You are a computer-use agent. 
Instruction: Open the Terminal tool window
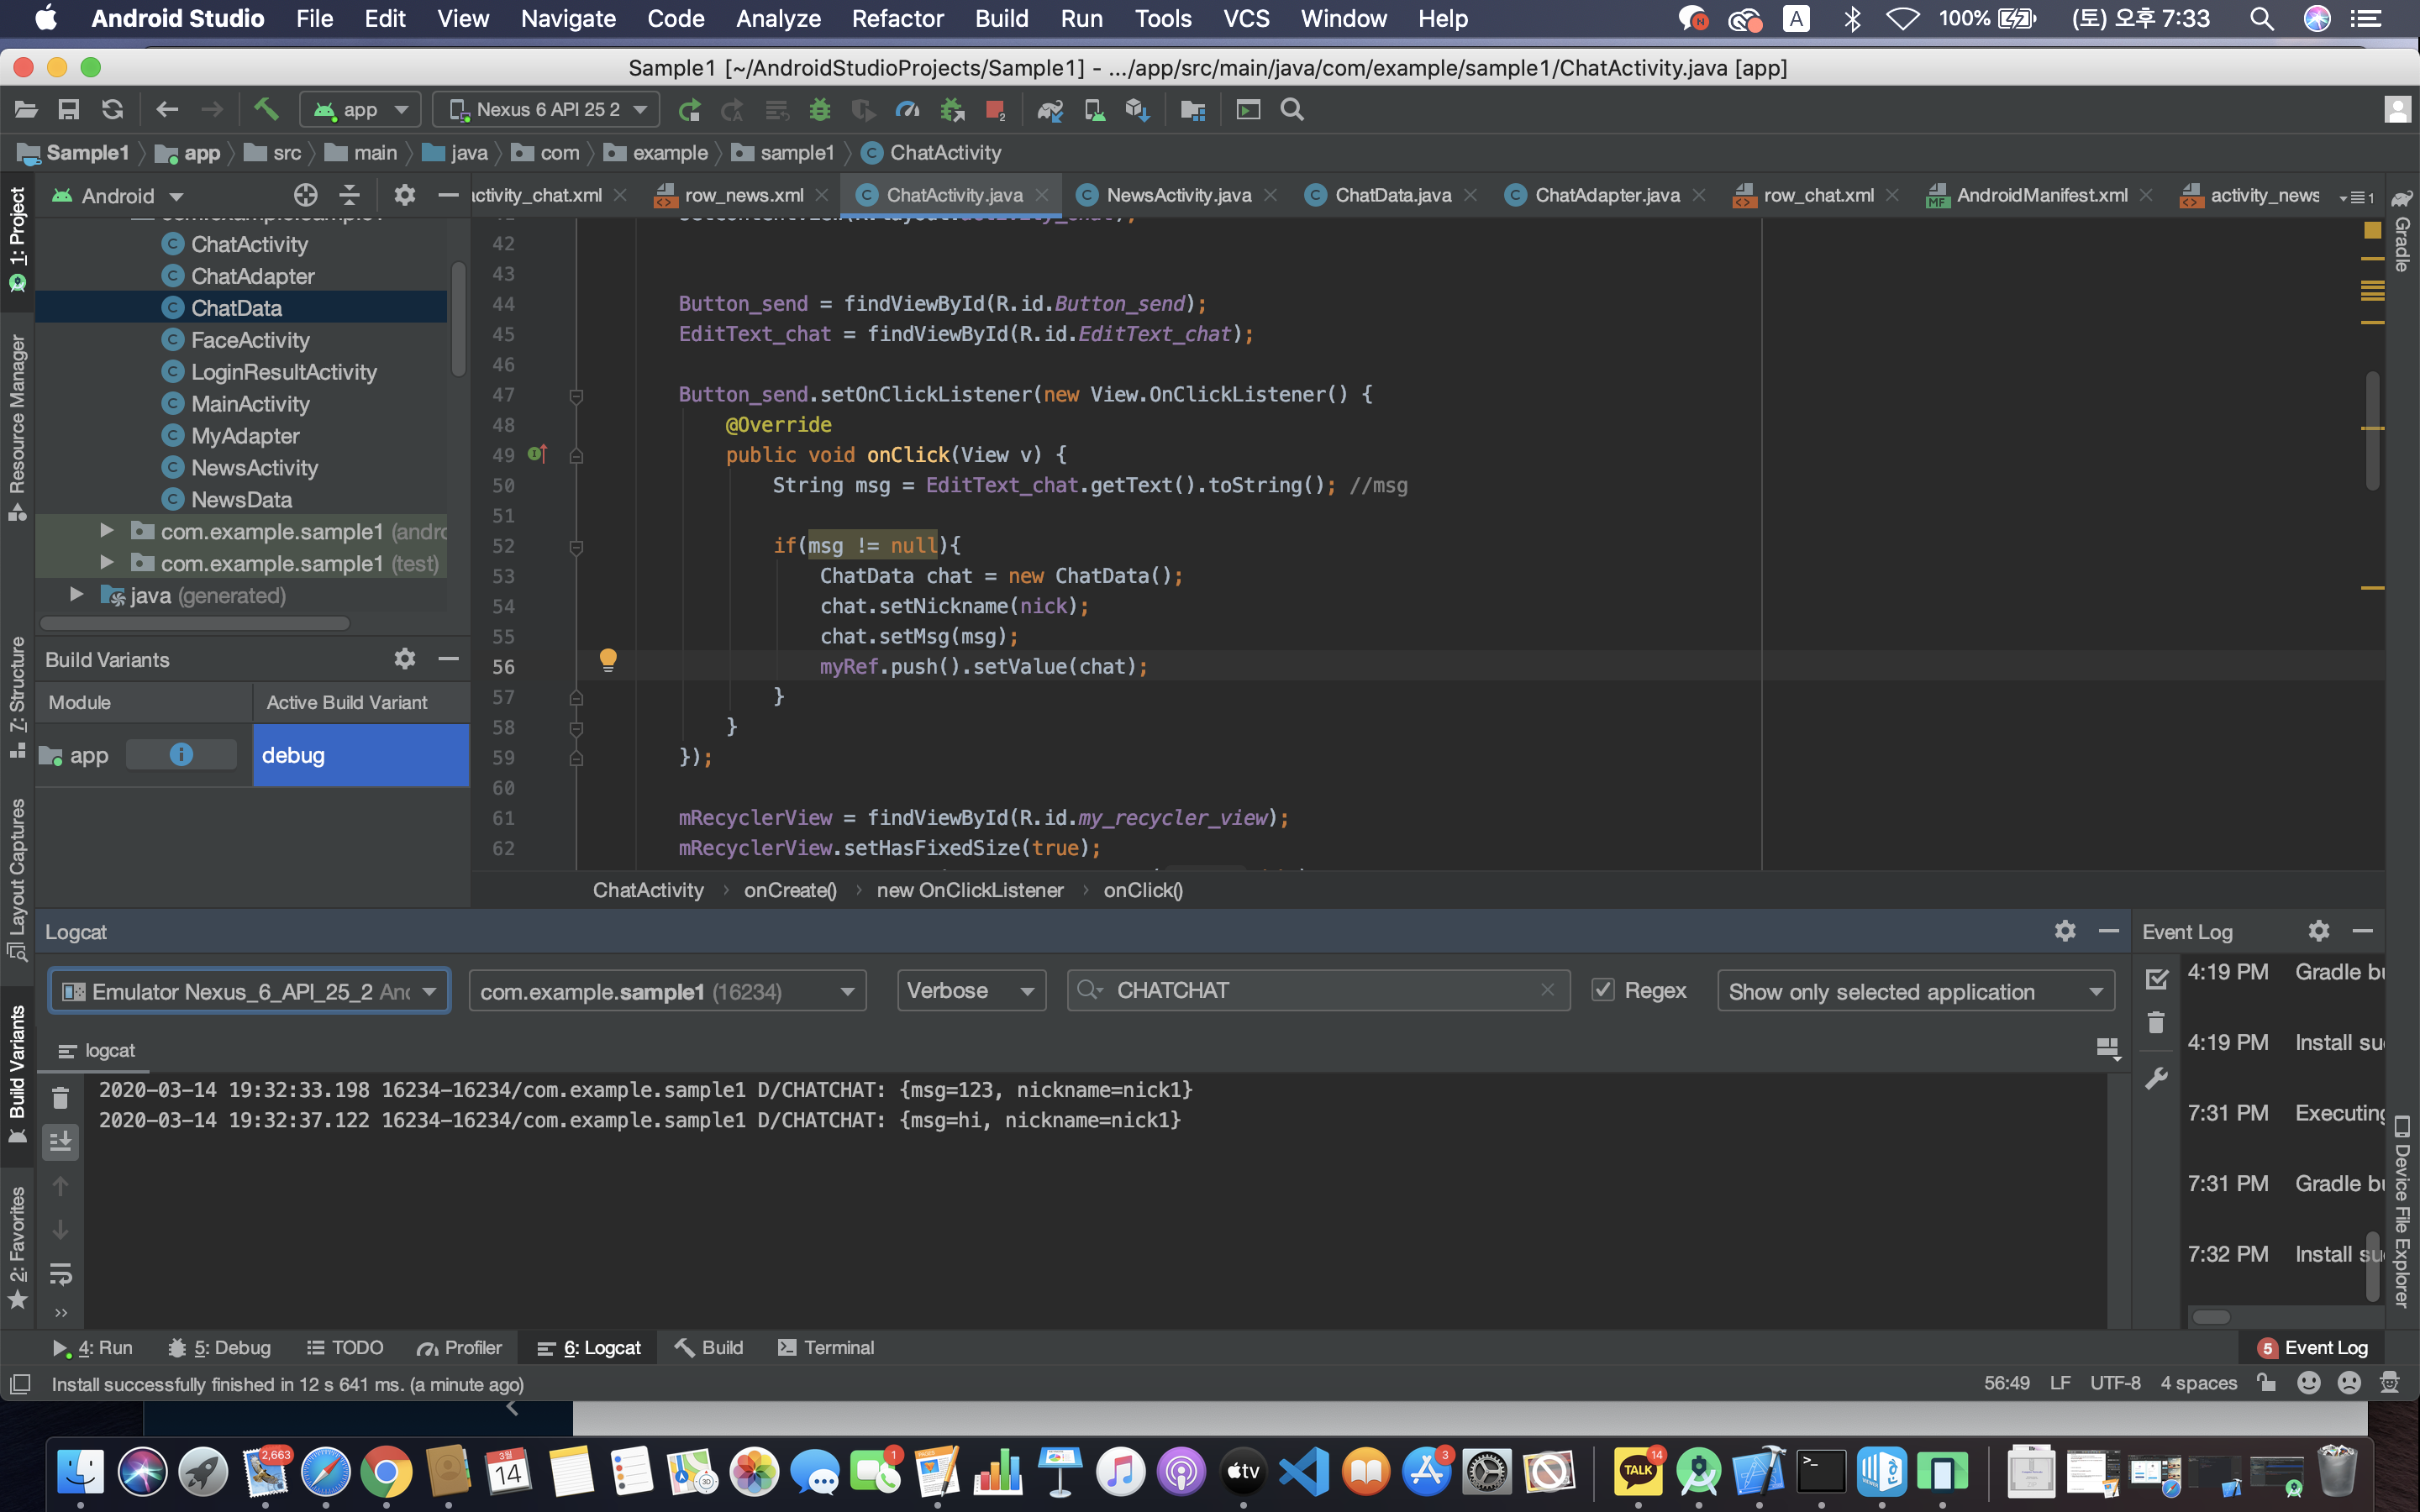point(826,1347)
